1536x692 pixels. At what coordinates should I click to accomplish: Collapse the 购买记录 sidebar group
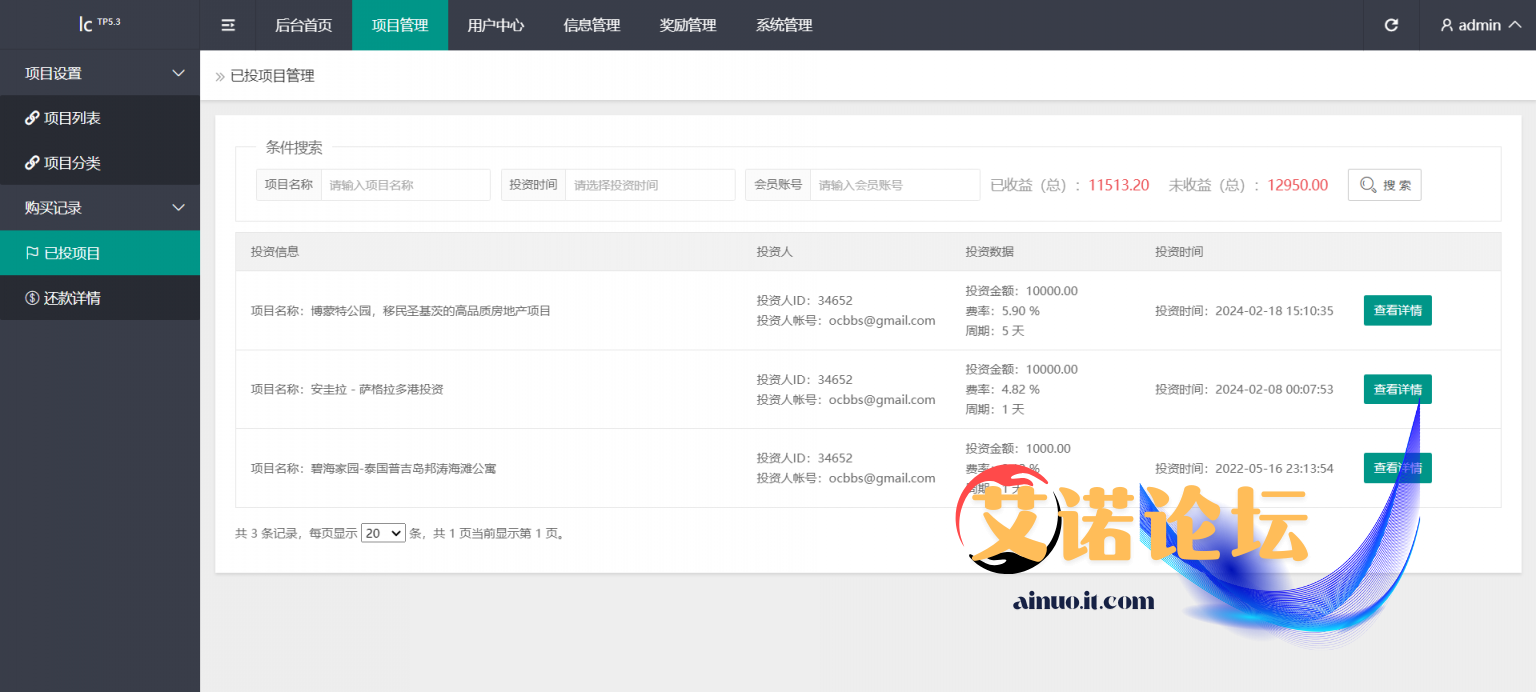pos(100,208)
